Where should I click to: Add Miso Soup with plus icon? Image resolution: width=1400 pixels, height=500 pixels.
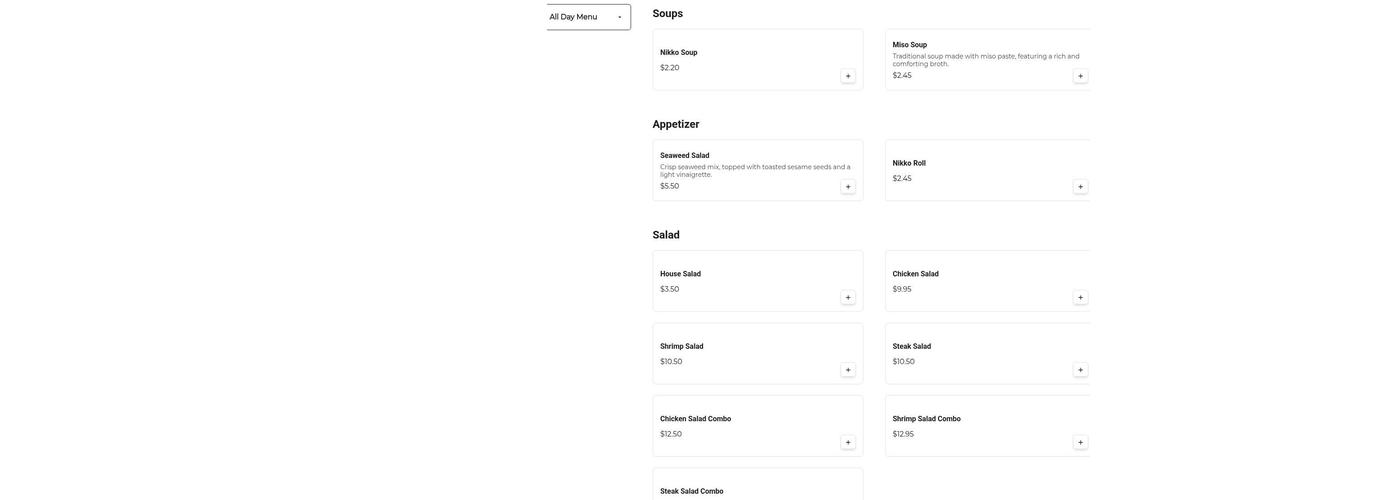(x=1080, y=76)
